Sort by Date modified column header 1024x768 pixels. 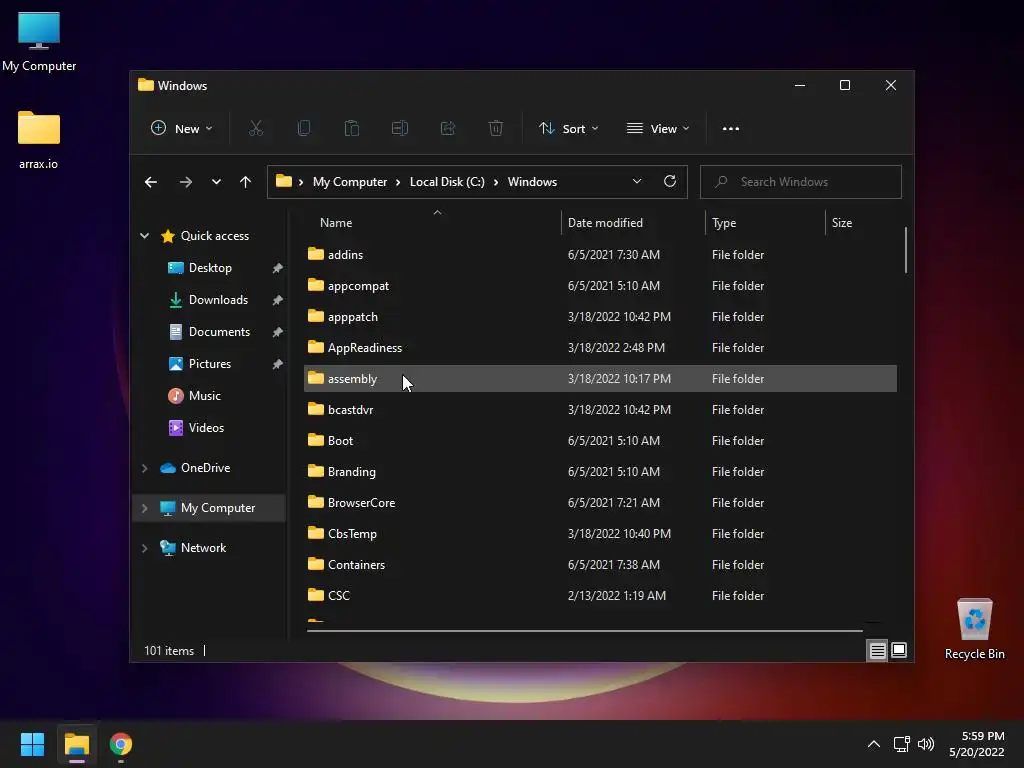pos(633,223)
